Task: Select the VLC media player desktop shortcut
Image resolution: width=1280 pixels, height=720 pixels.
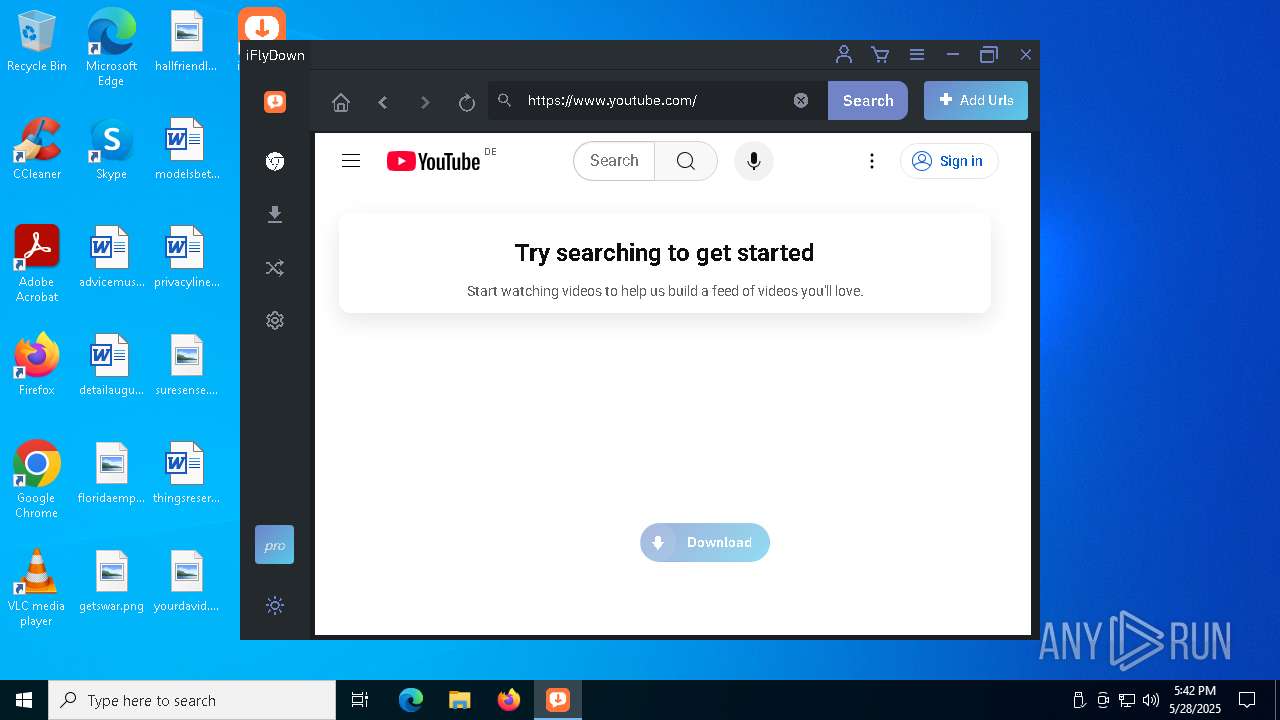Action: point(37,588)
